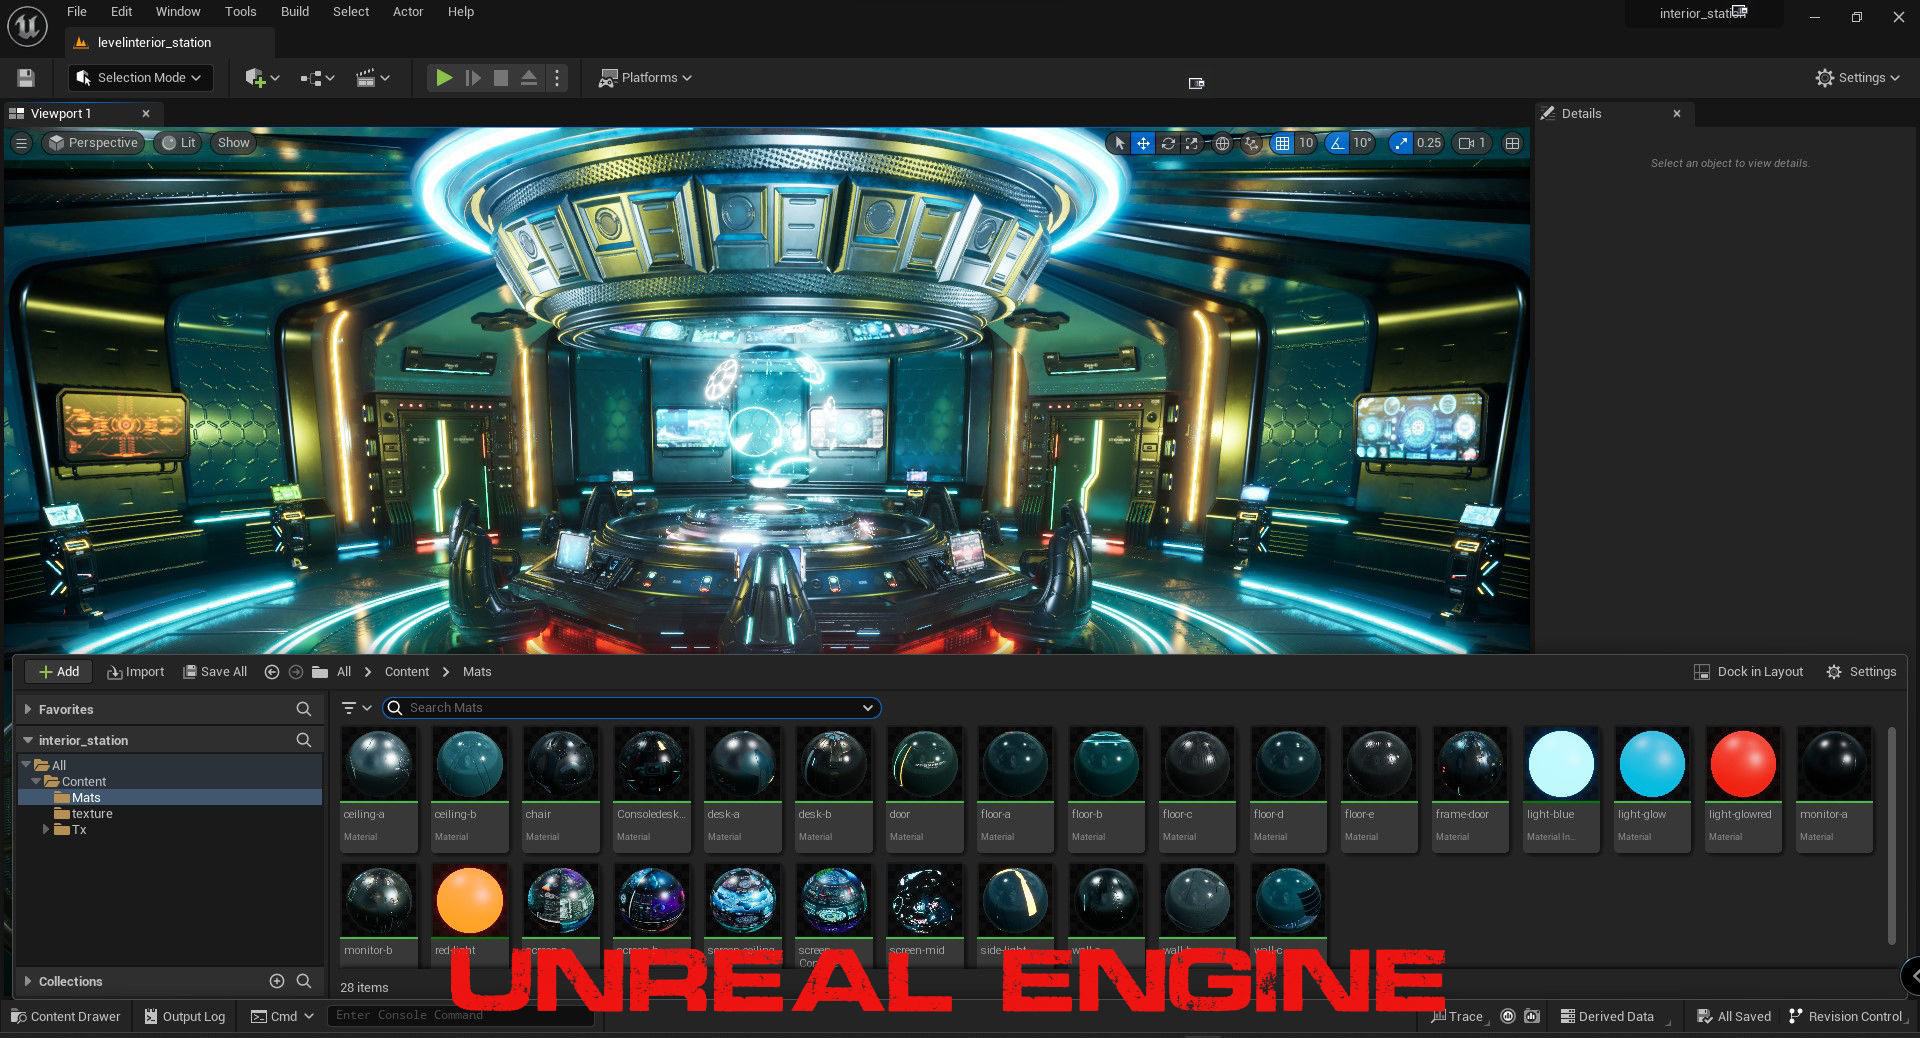Viewport: 1920px width, 1038px height.
Task: Start Play in Editor
Action: pyautogui.click(x=444, y=78)
